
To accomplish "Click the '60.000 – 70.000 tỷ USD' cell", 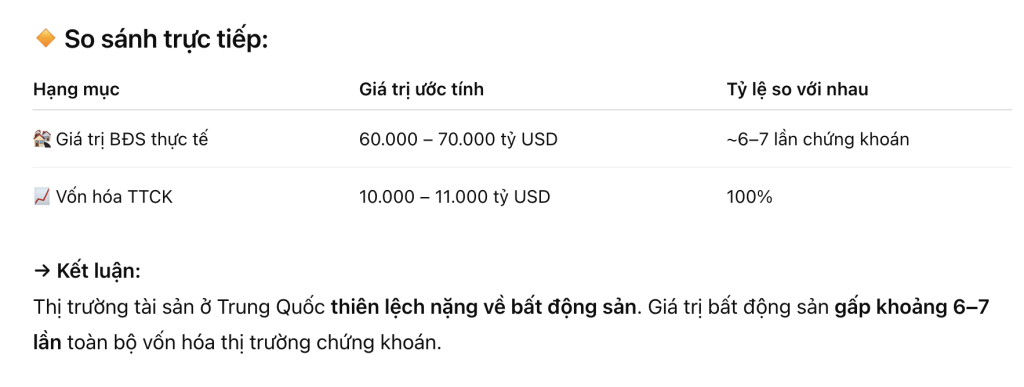I will click(458, 139).
